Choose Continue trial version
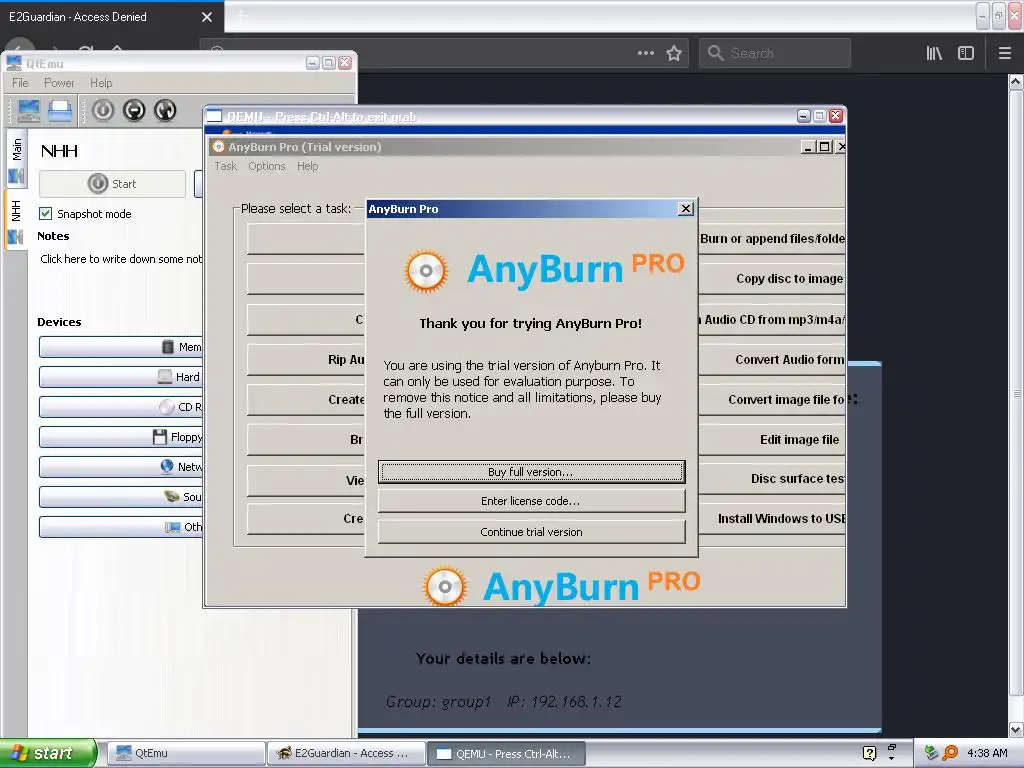The height and width of the screenshot is (768, 1024). (x=531, y=532)
